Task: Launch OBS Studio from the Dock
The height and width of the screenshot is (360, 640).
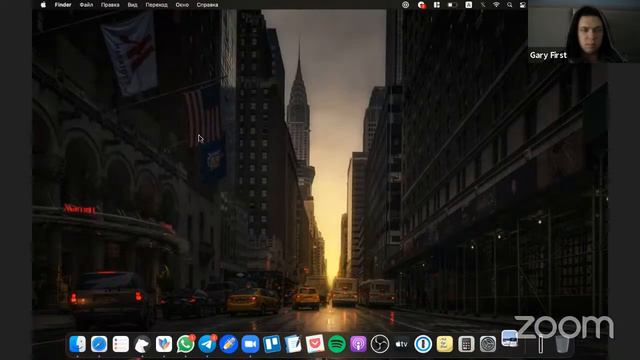Action: click(380, 344)
